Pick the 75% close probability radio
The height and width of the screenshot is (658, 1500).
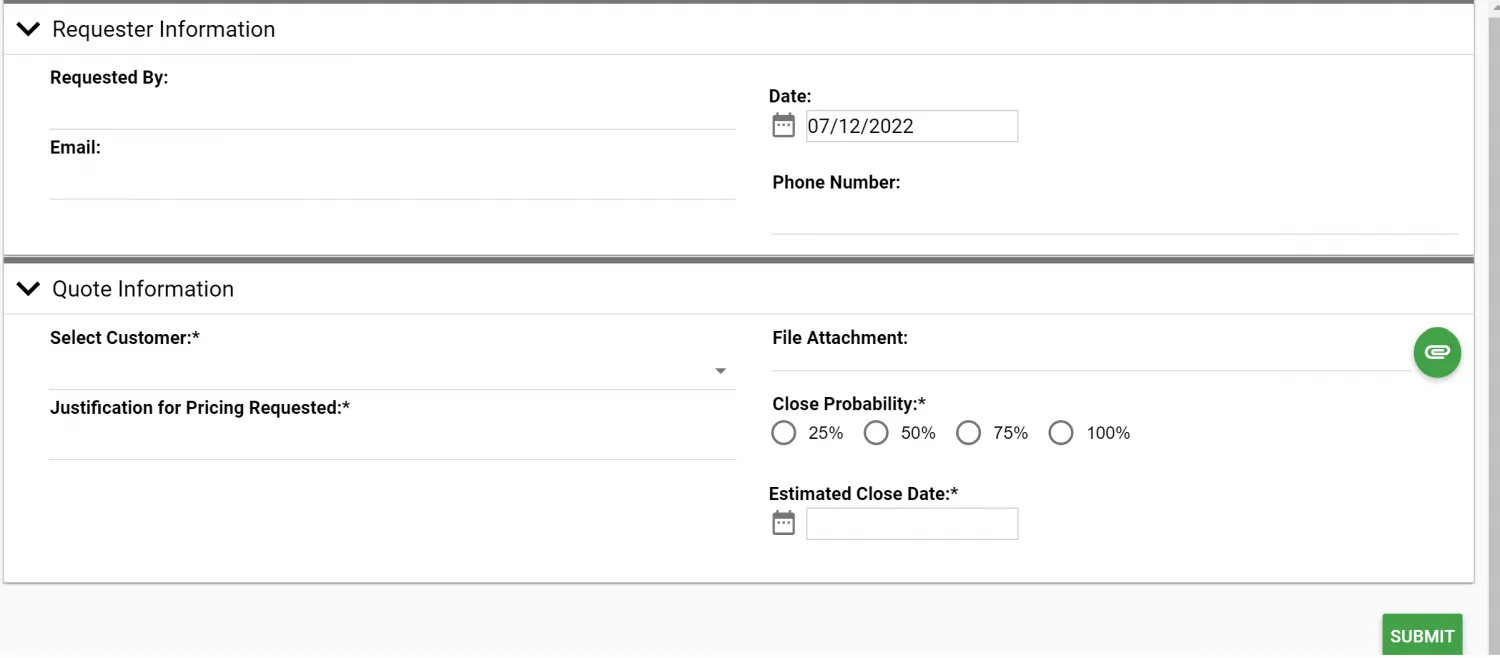pyautogui.click(x=968, y=433)
